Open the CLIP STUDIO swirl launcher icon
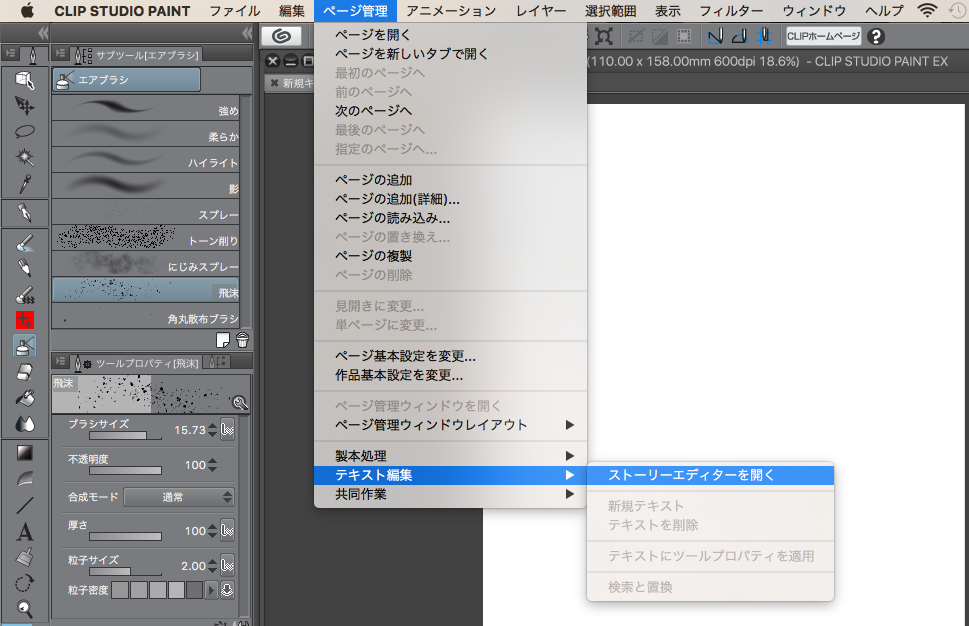Image resolution: width=969 pixels, height=626 pixels. [x=281, y=36]
